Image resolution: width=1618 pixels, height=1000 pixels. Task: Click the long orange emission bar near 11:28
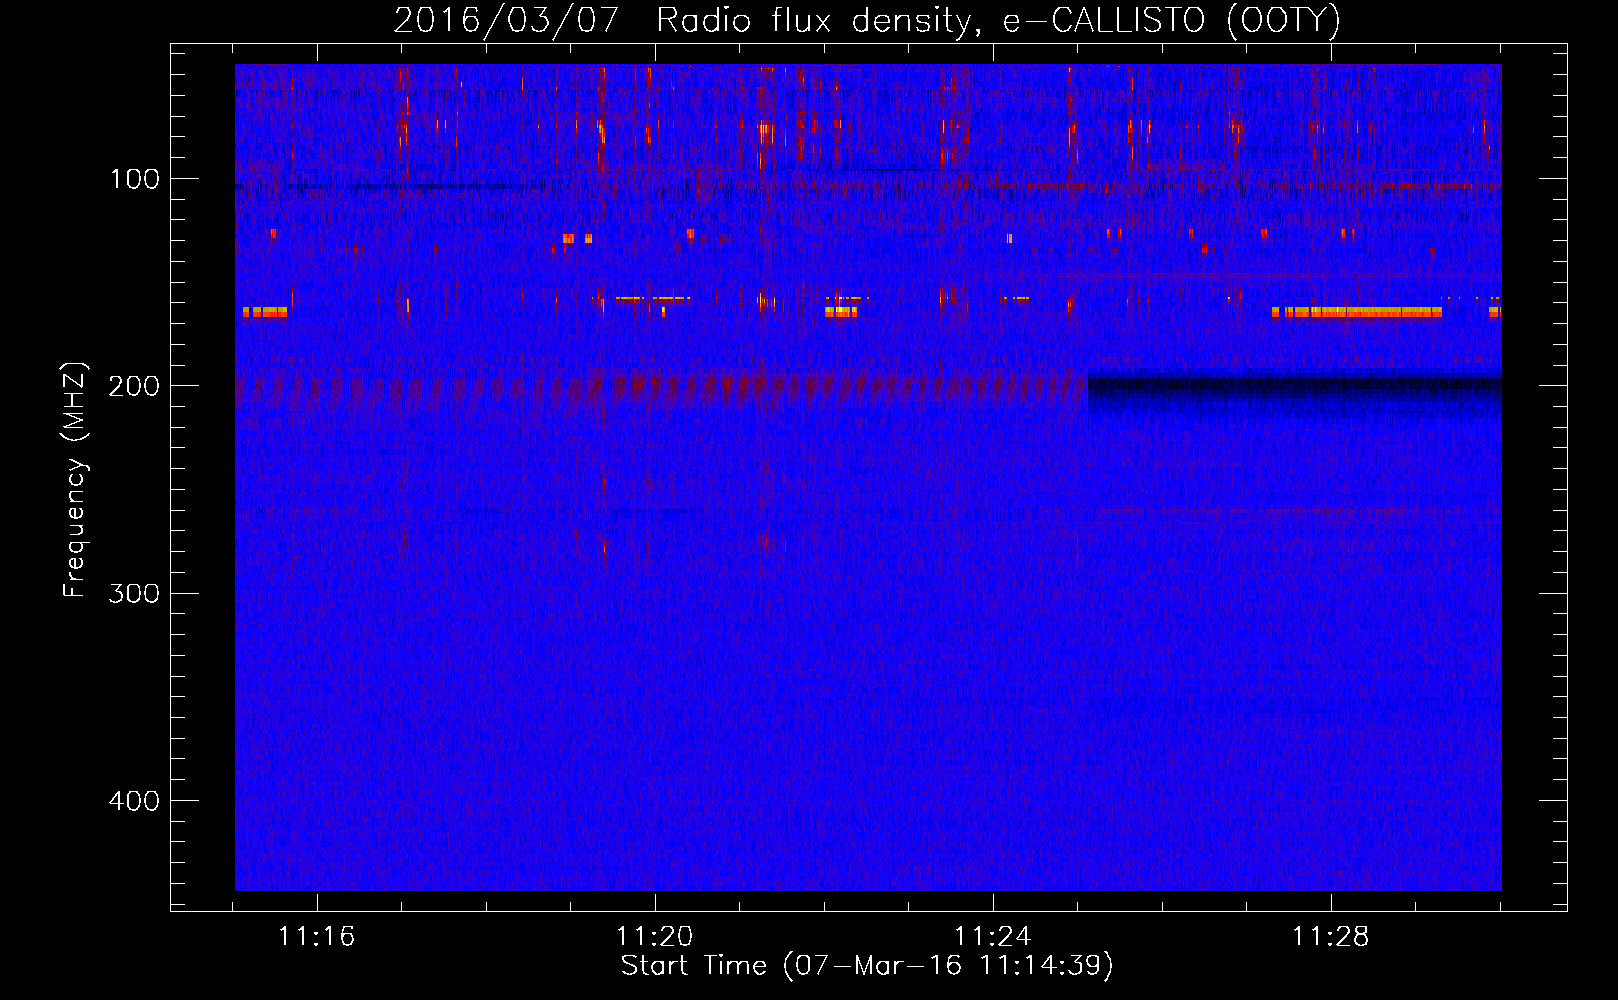click(1357, 312)
